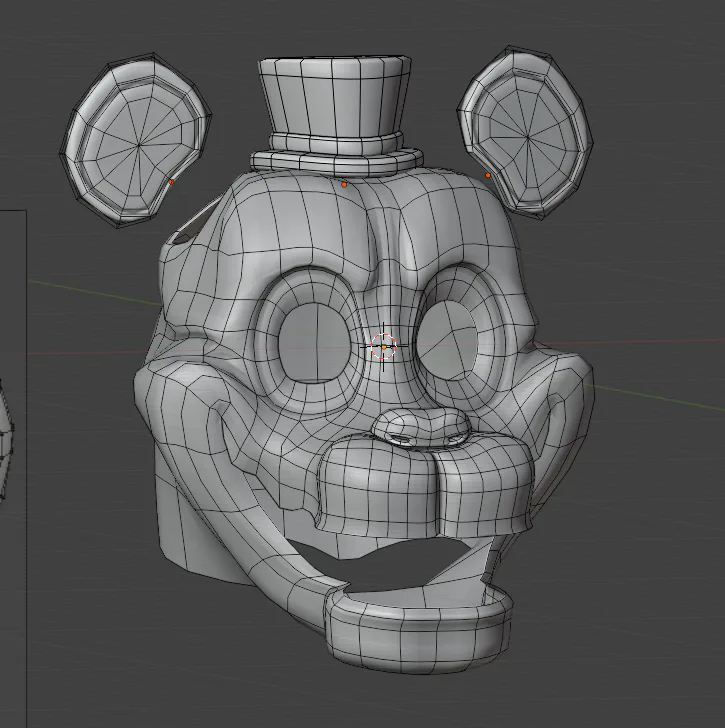Click the right eye socket opening

pyautogui.click(x=446, y=340)
